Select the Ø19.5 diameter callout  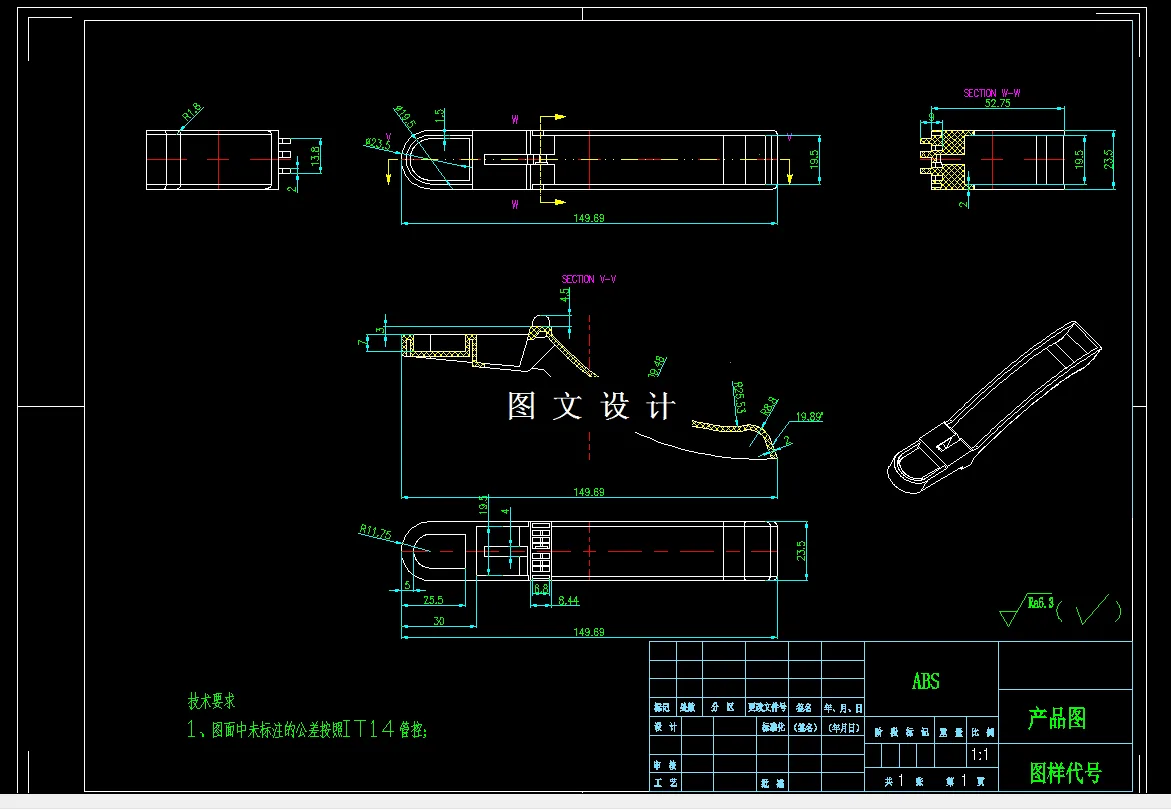click(x=404, y=116)
